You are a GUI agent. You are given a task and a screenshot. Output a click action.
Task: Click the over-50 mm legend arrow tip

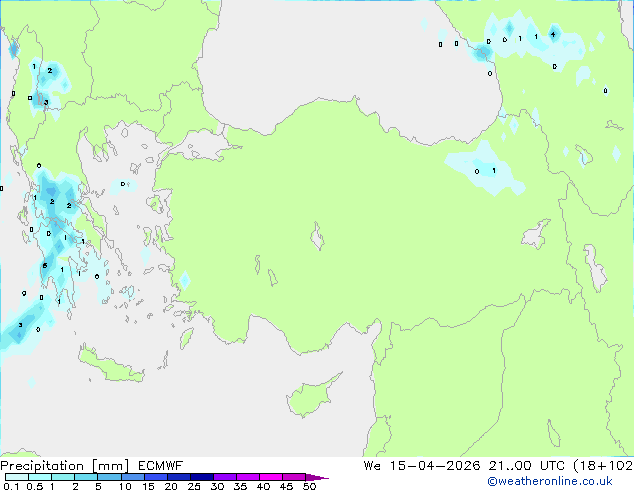coord(317,478)
